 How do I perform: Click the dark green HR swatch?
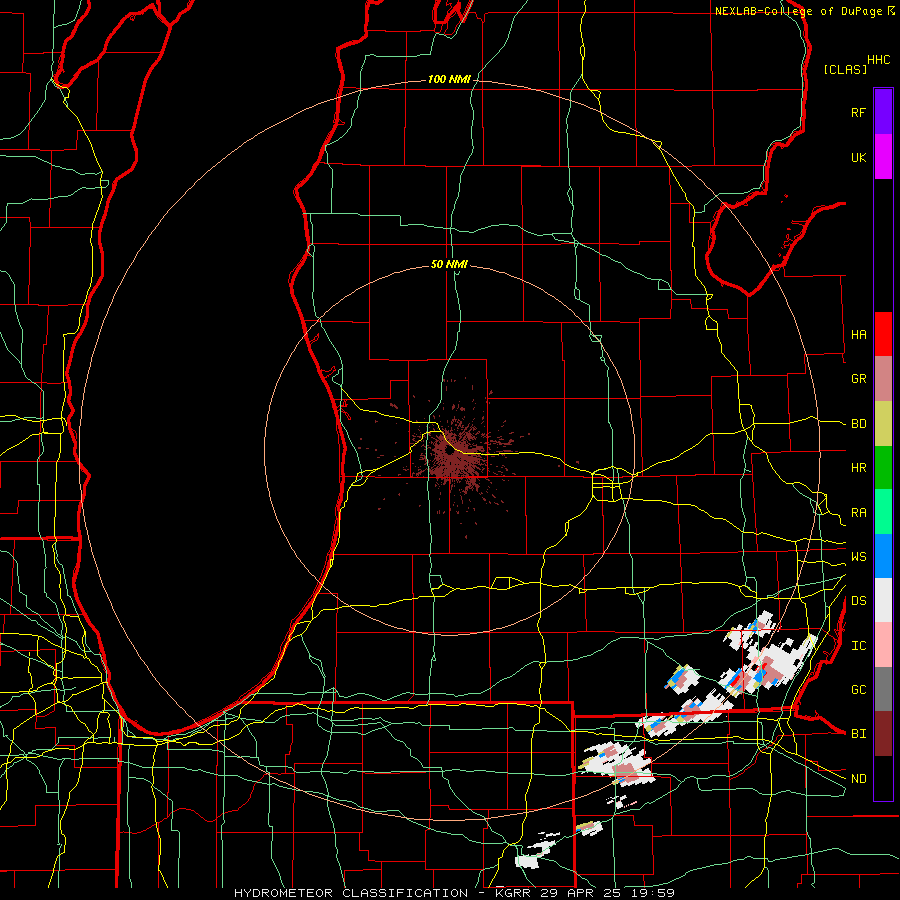(x=883, y=468)
